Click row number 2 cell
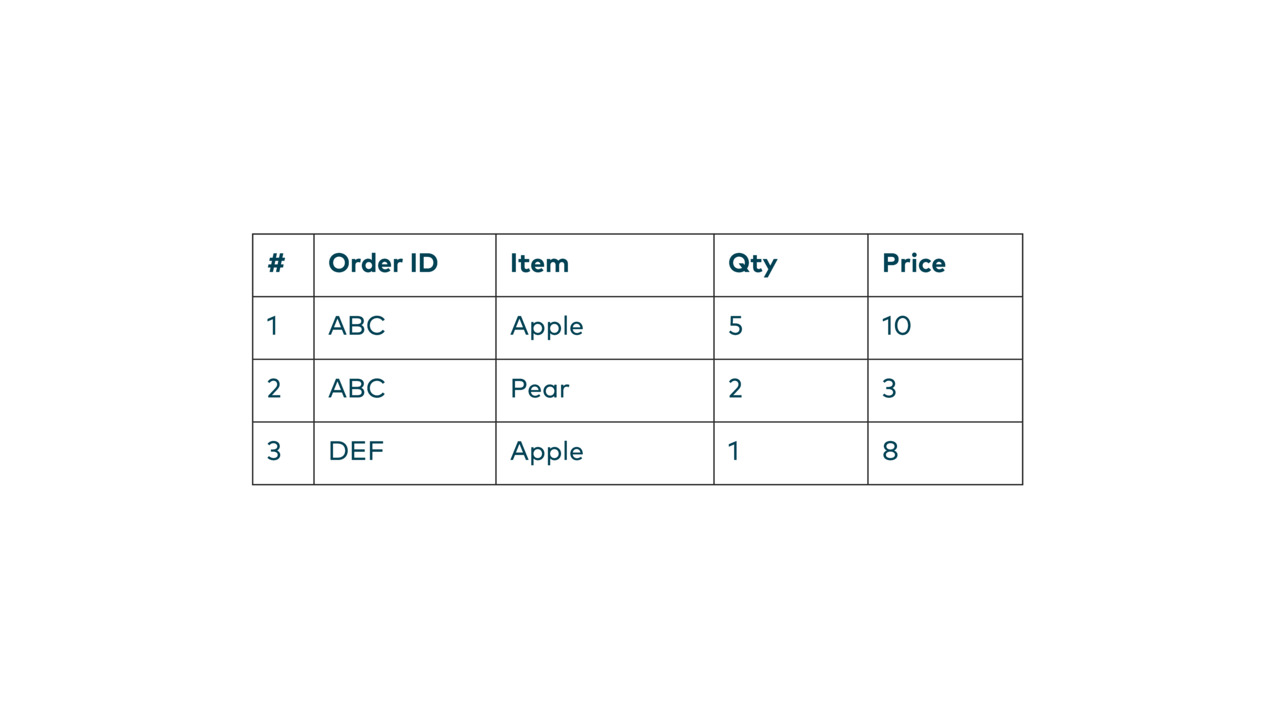The image size is (1280, 720). point(283,390)
